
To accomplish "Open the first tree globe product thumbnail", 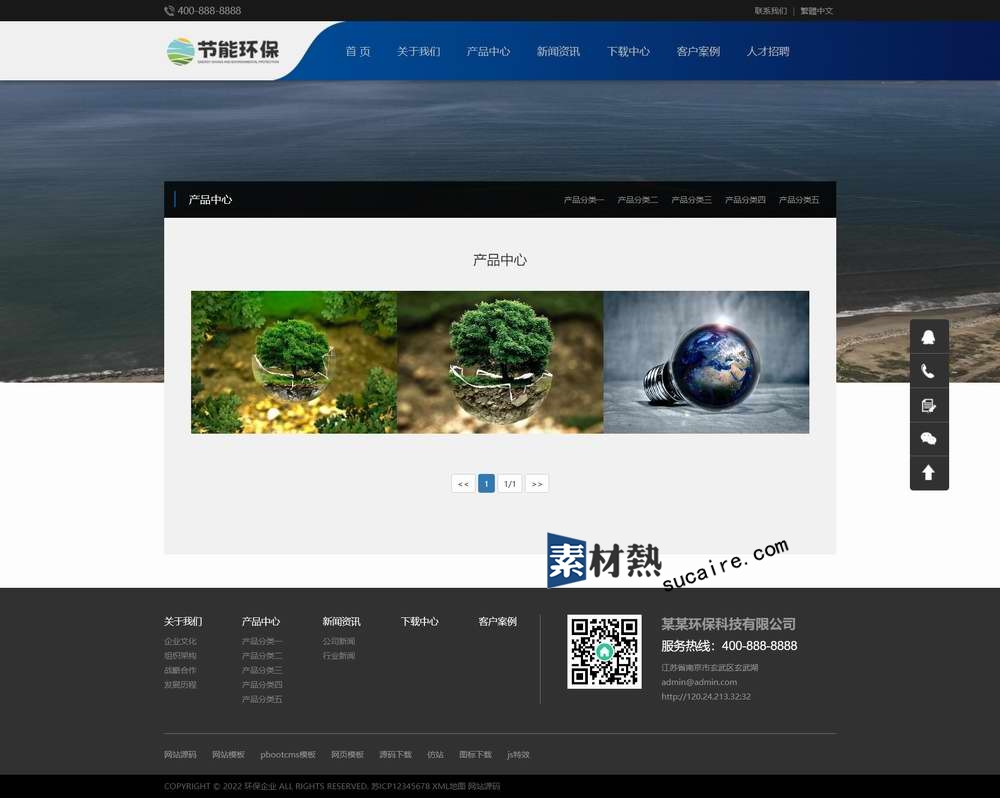I will point(294,362).
